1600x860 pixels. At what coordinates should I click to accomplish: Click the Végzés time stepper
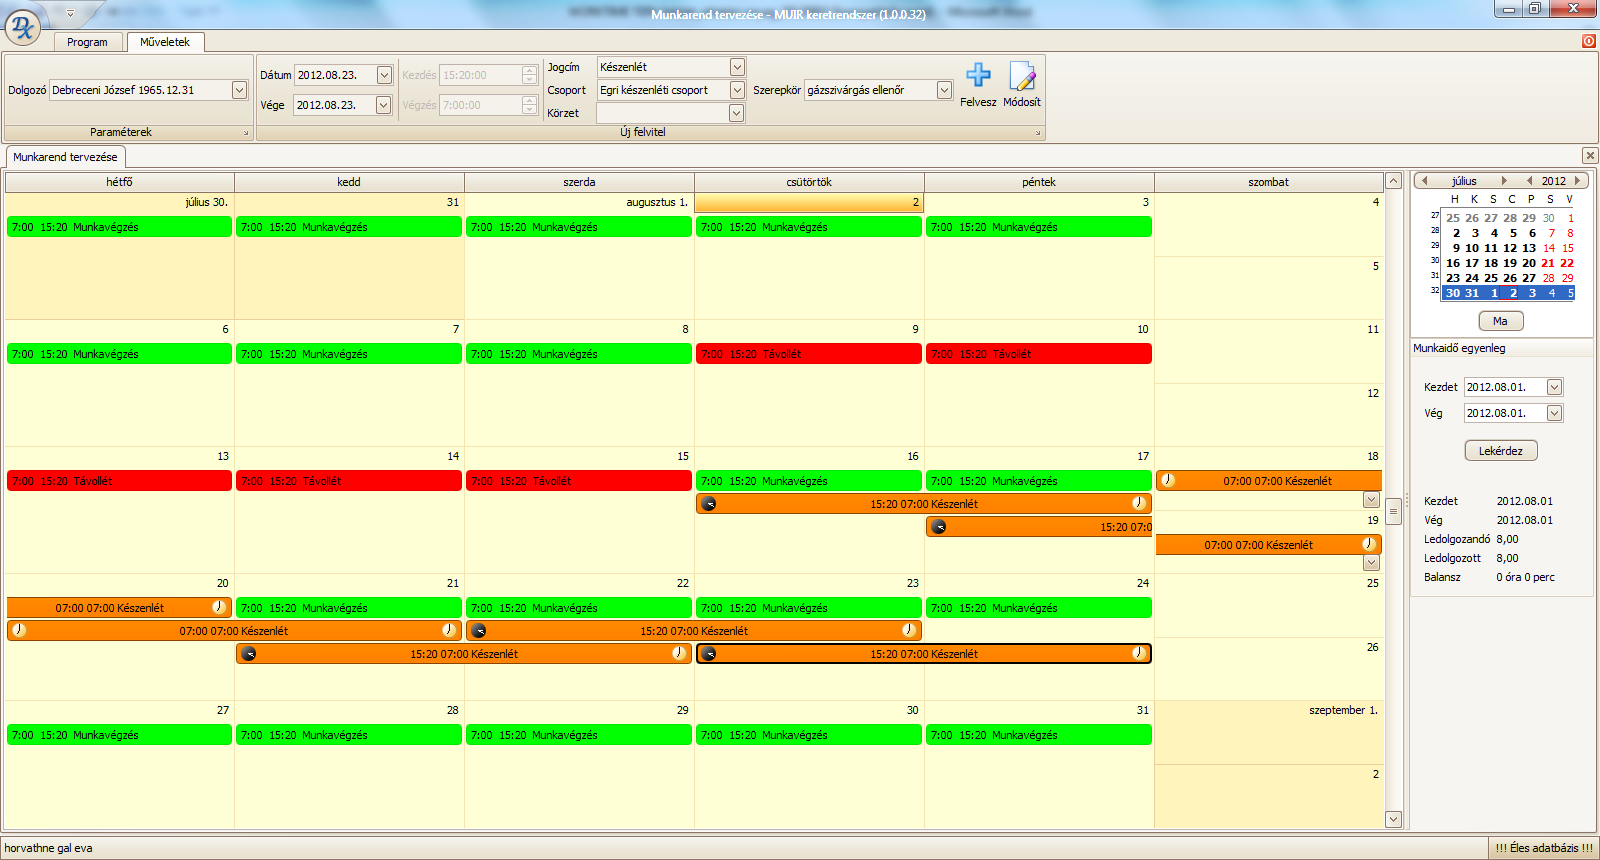pos(529,105)
